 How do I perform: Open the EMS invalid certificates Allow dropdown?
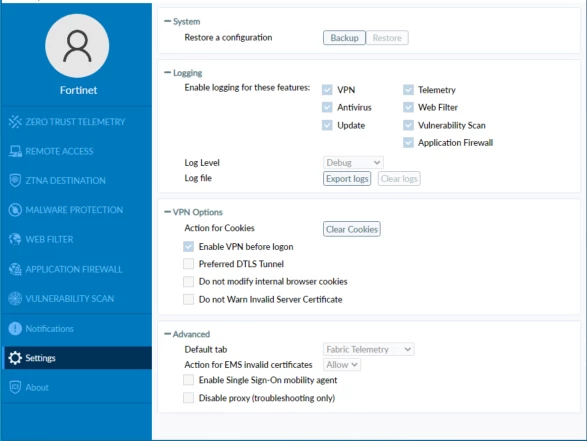(342, 365)
